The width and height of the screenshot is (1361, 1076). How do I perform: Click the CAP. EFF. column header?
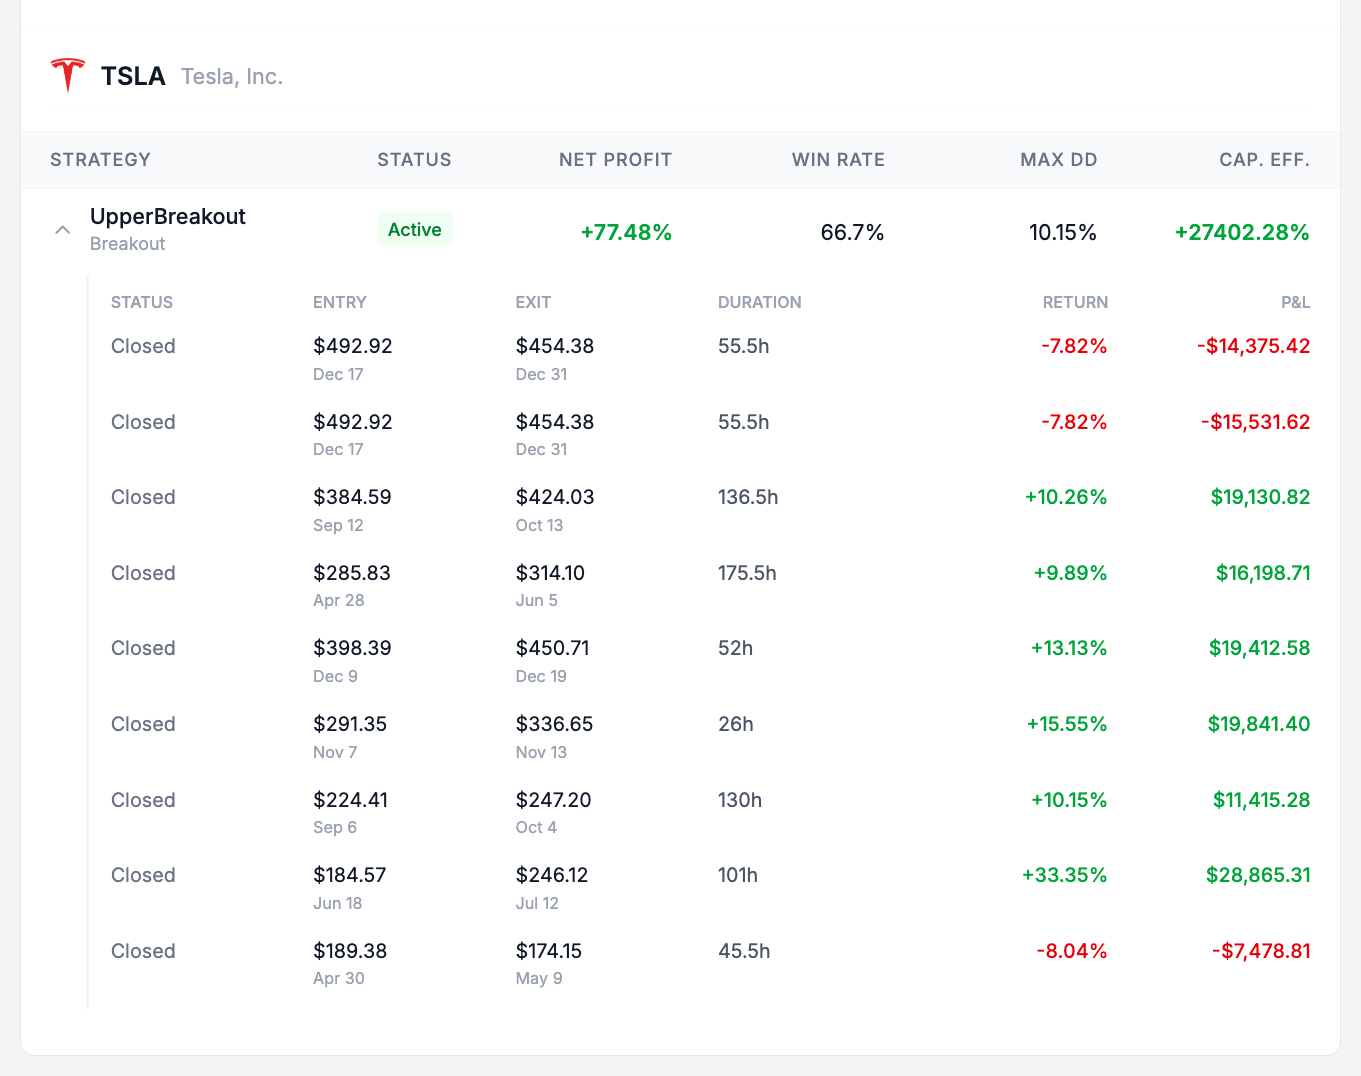1263,159
